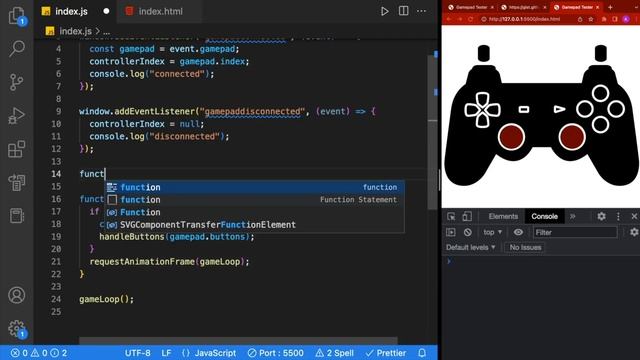Click the left red analog stick
The height and width of the screenshot is (360, 640).
[511, 137]
